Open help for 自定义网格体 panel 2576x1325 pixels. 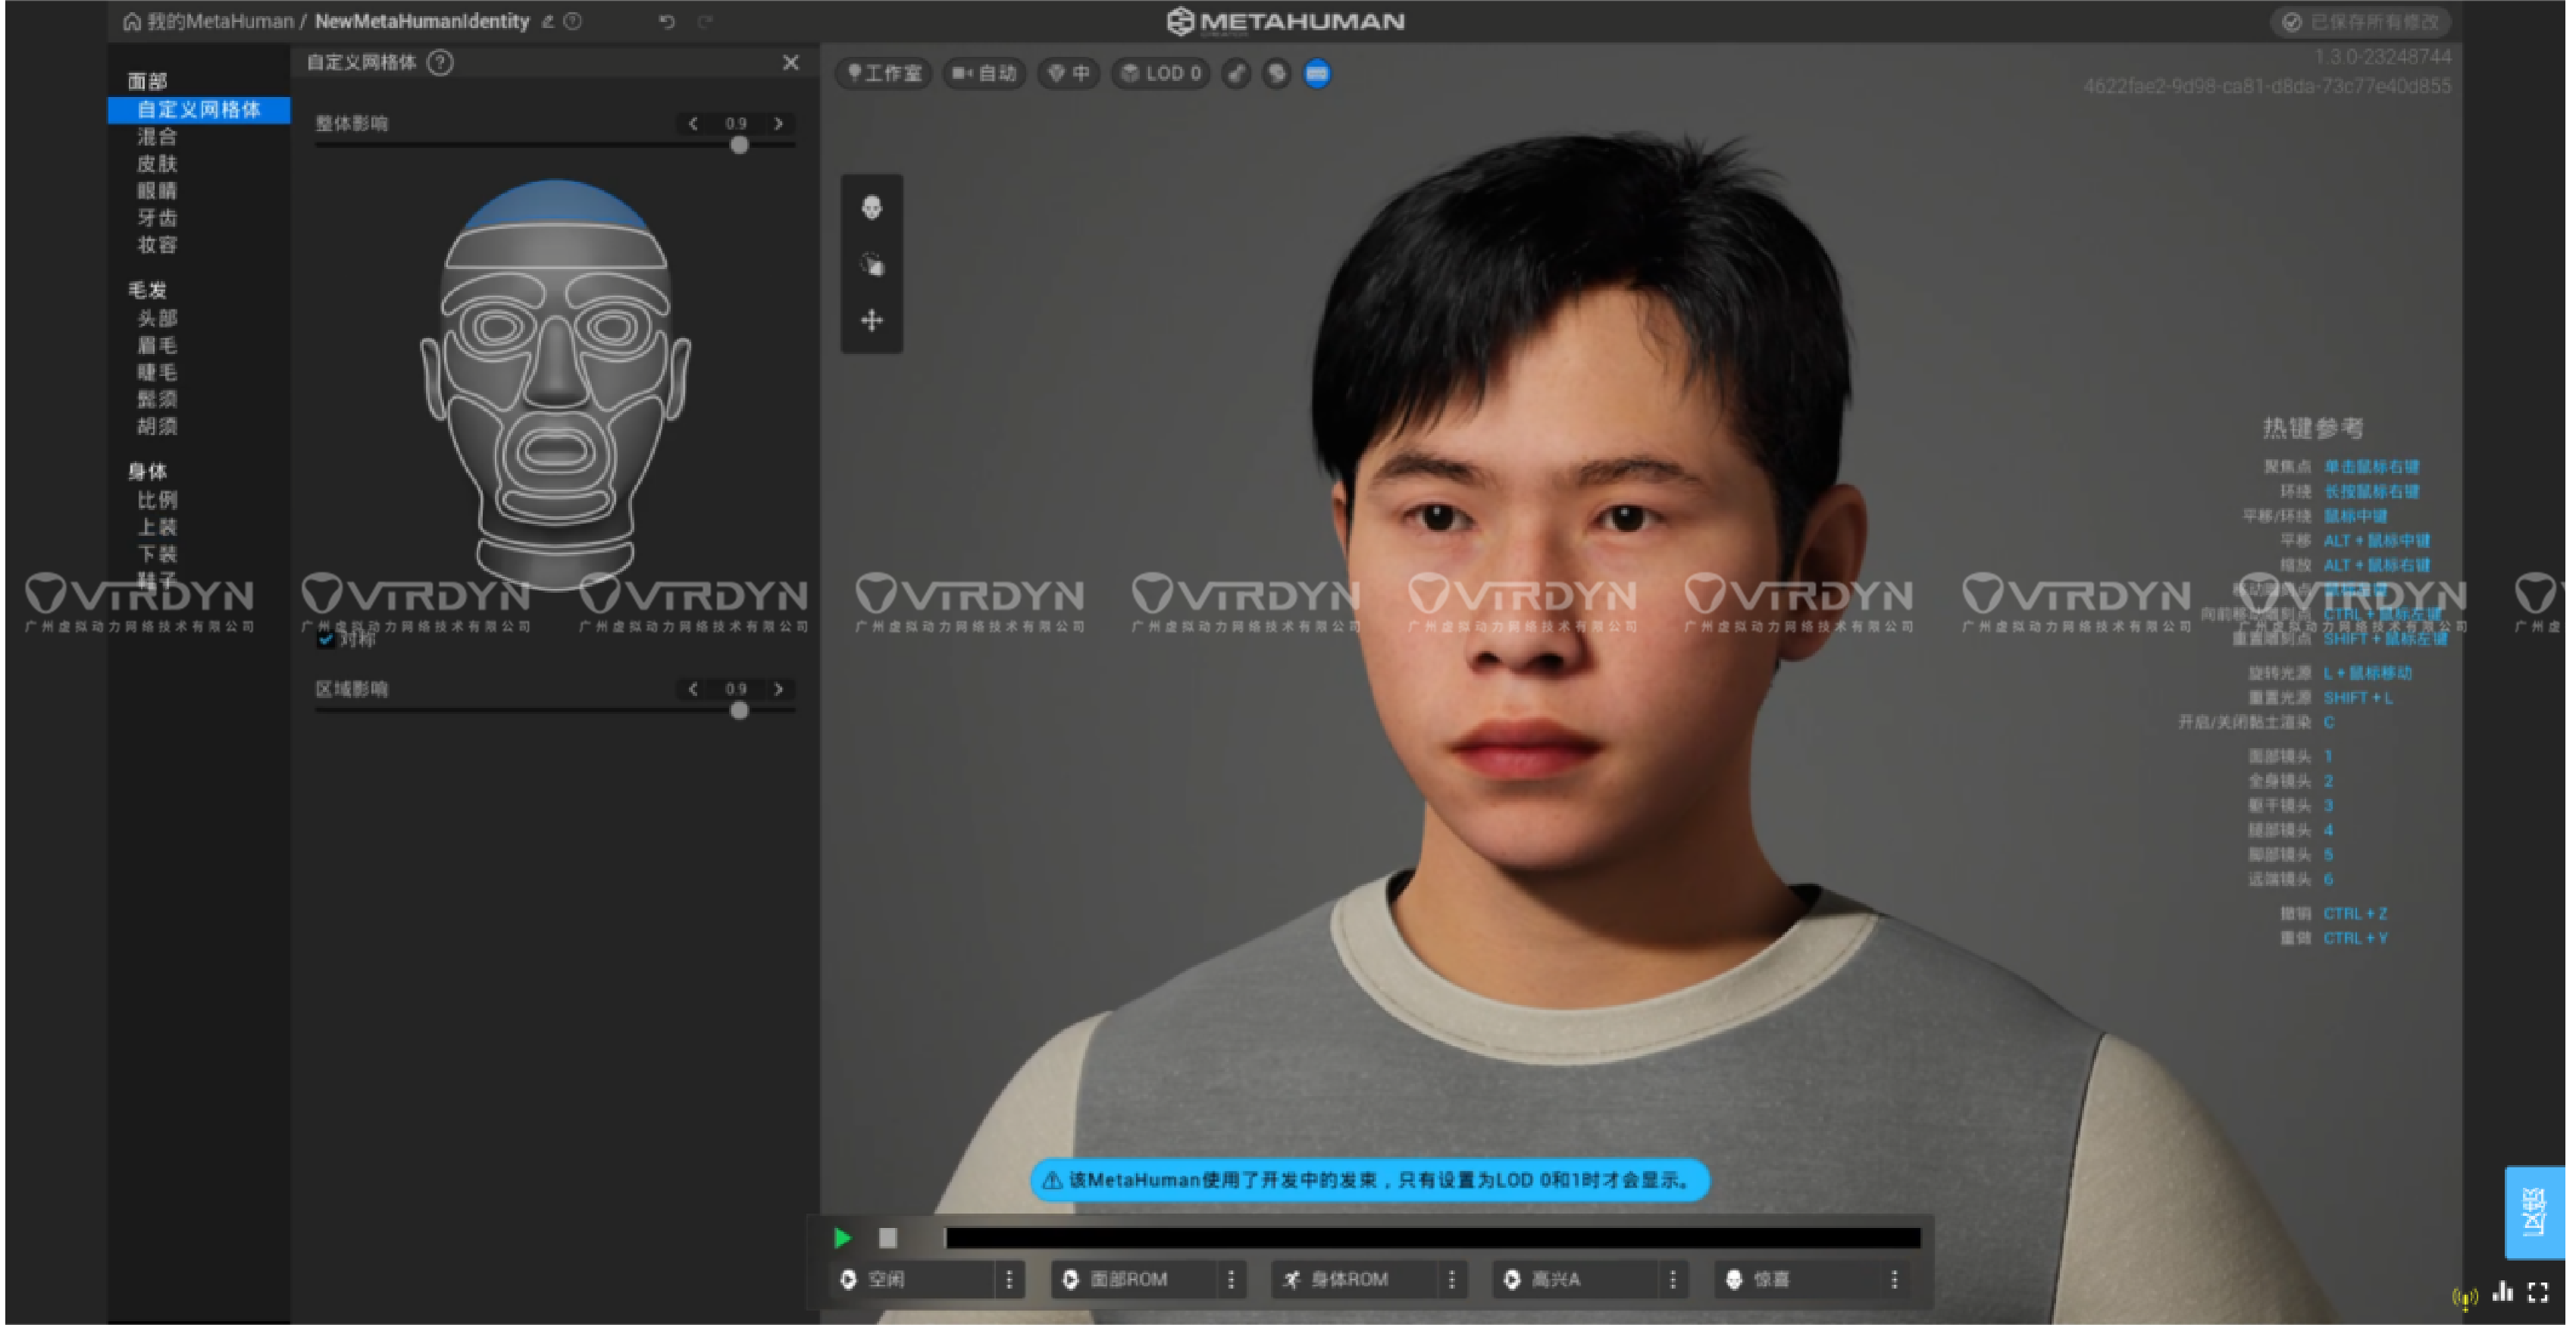coord(440,63)
